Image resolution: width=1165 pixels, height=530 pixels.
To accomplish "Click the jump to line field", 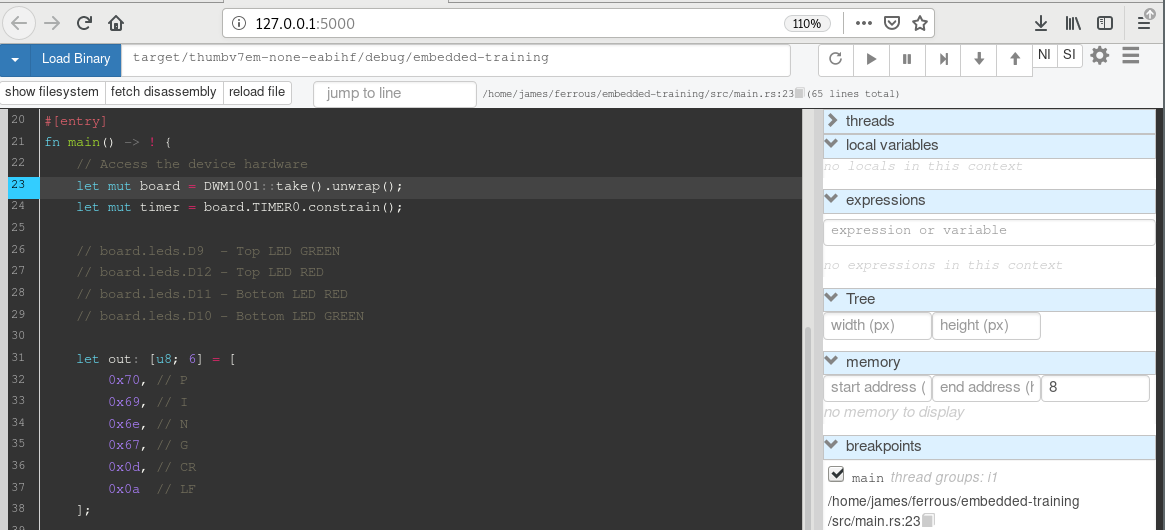I will pos(394,93).
